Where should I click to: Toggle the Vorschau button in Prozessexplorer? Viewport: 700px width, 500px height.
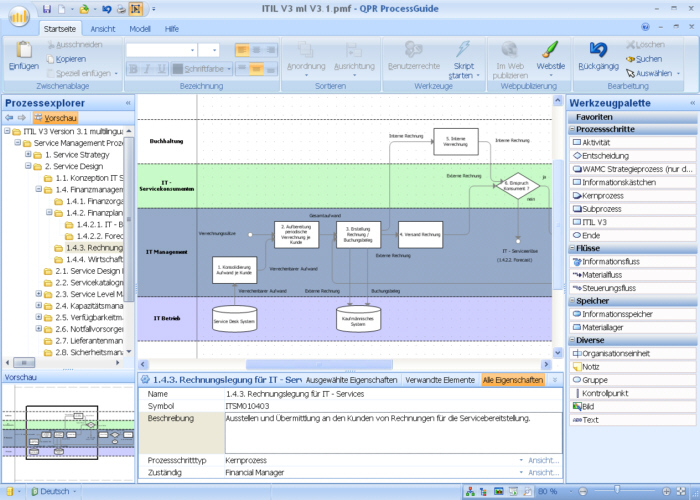[x=55, y=118]
